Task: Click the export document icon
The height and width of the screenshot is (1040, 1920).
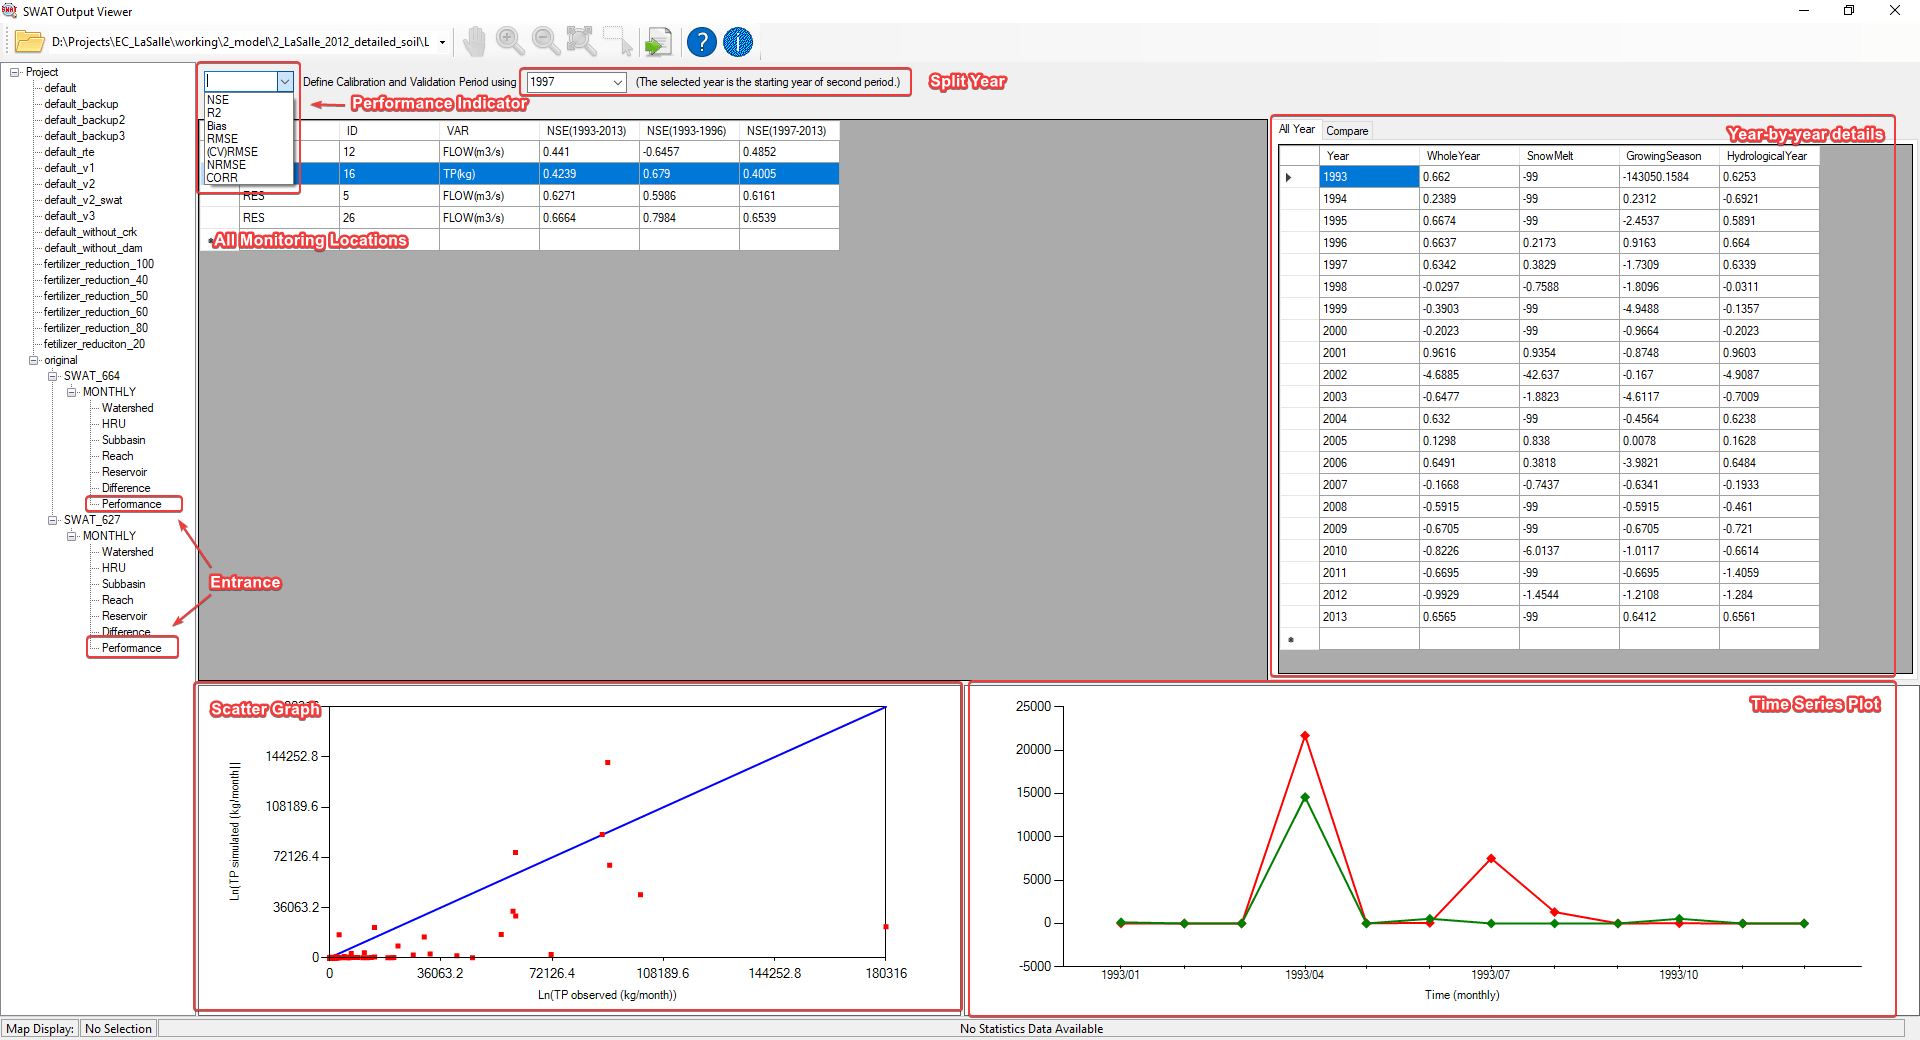Action: point(658,42)
